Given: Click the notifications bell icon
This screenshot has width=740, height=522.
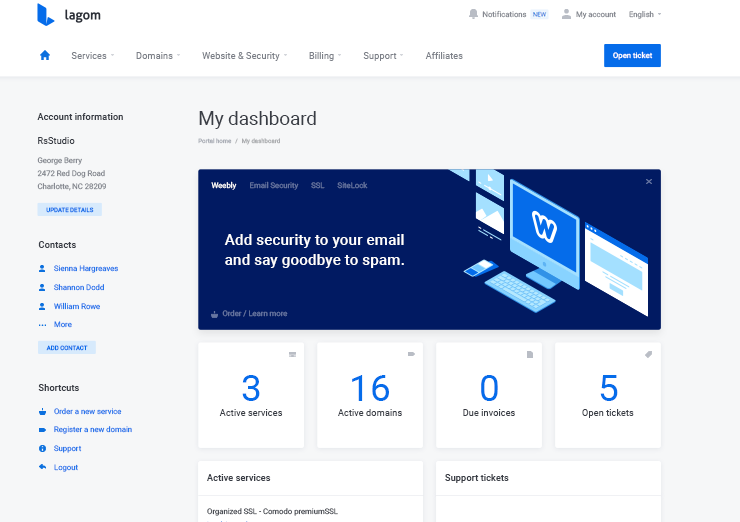Looking at the screenshot, I should 473,14.
